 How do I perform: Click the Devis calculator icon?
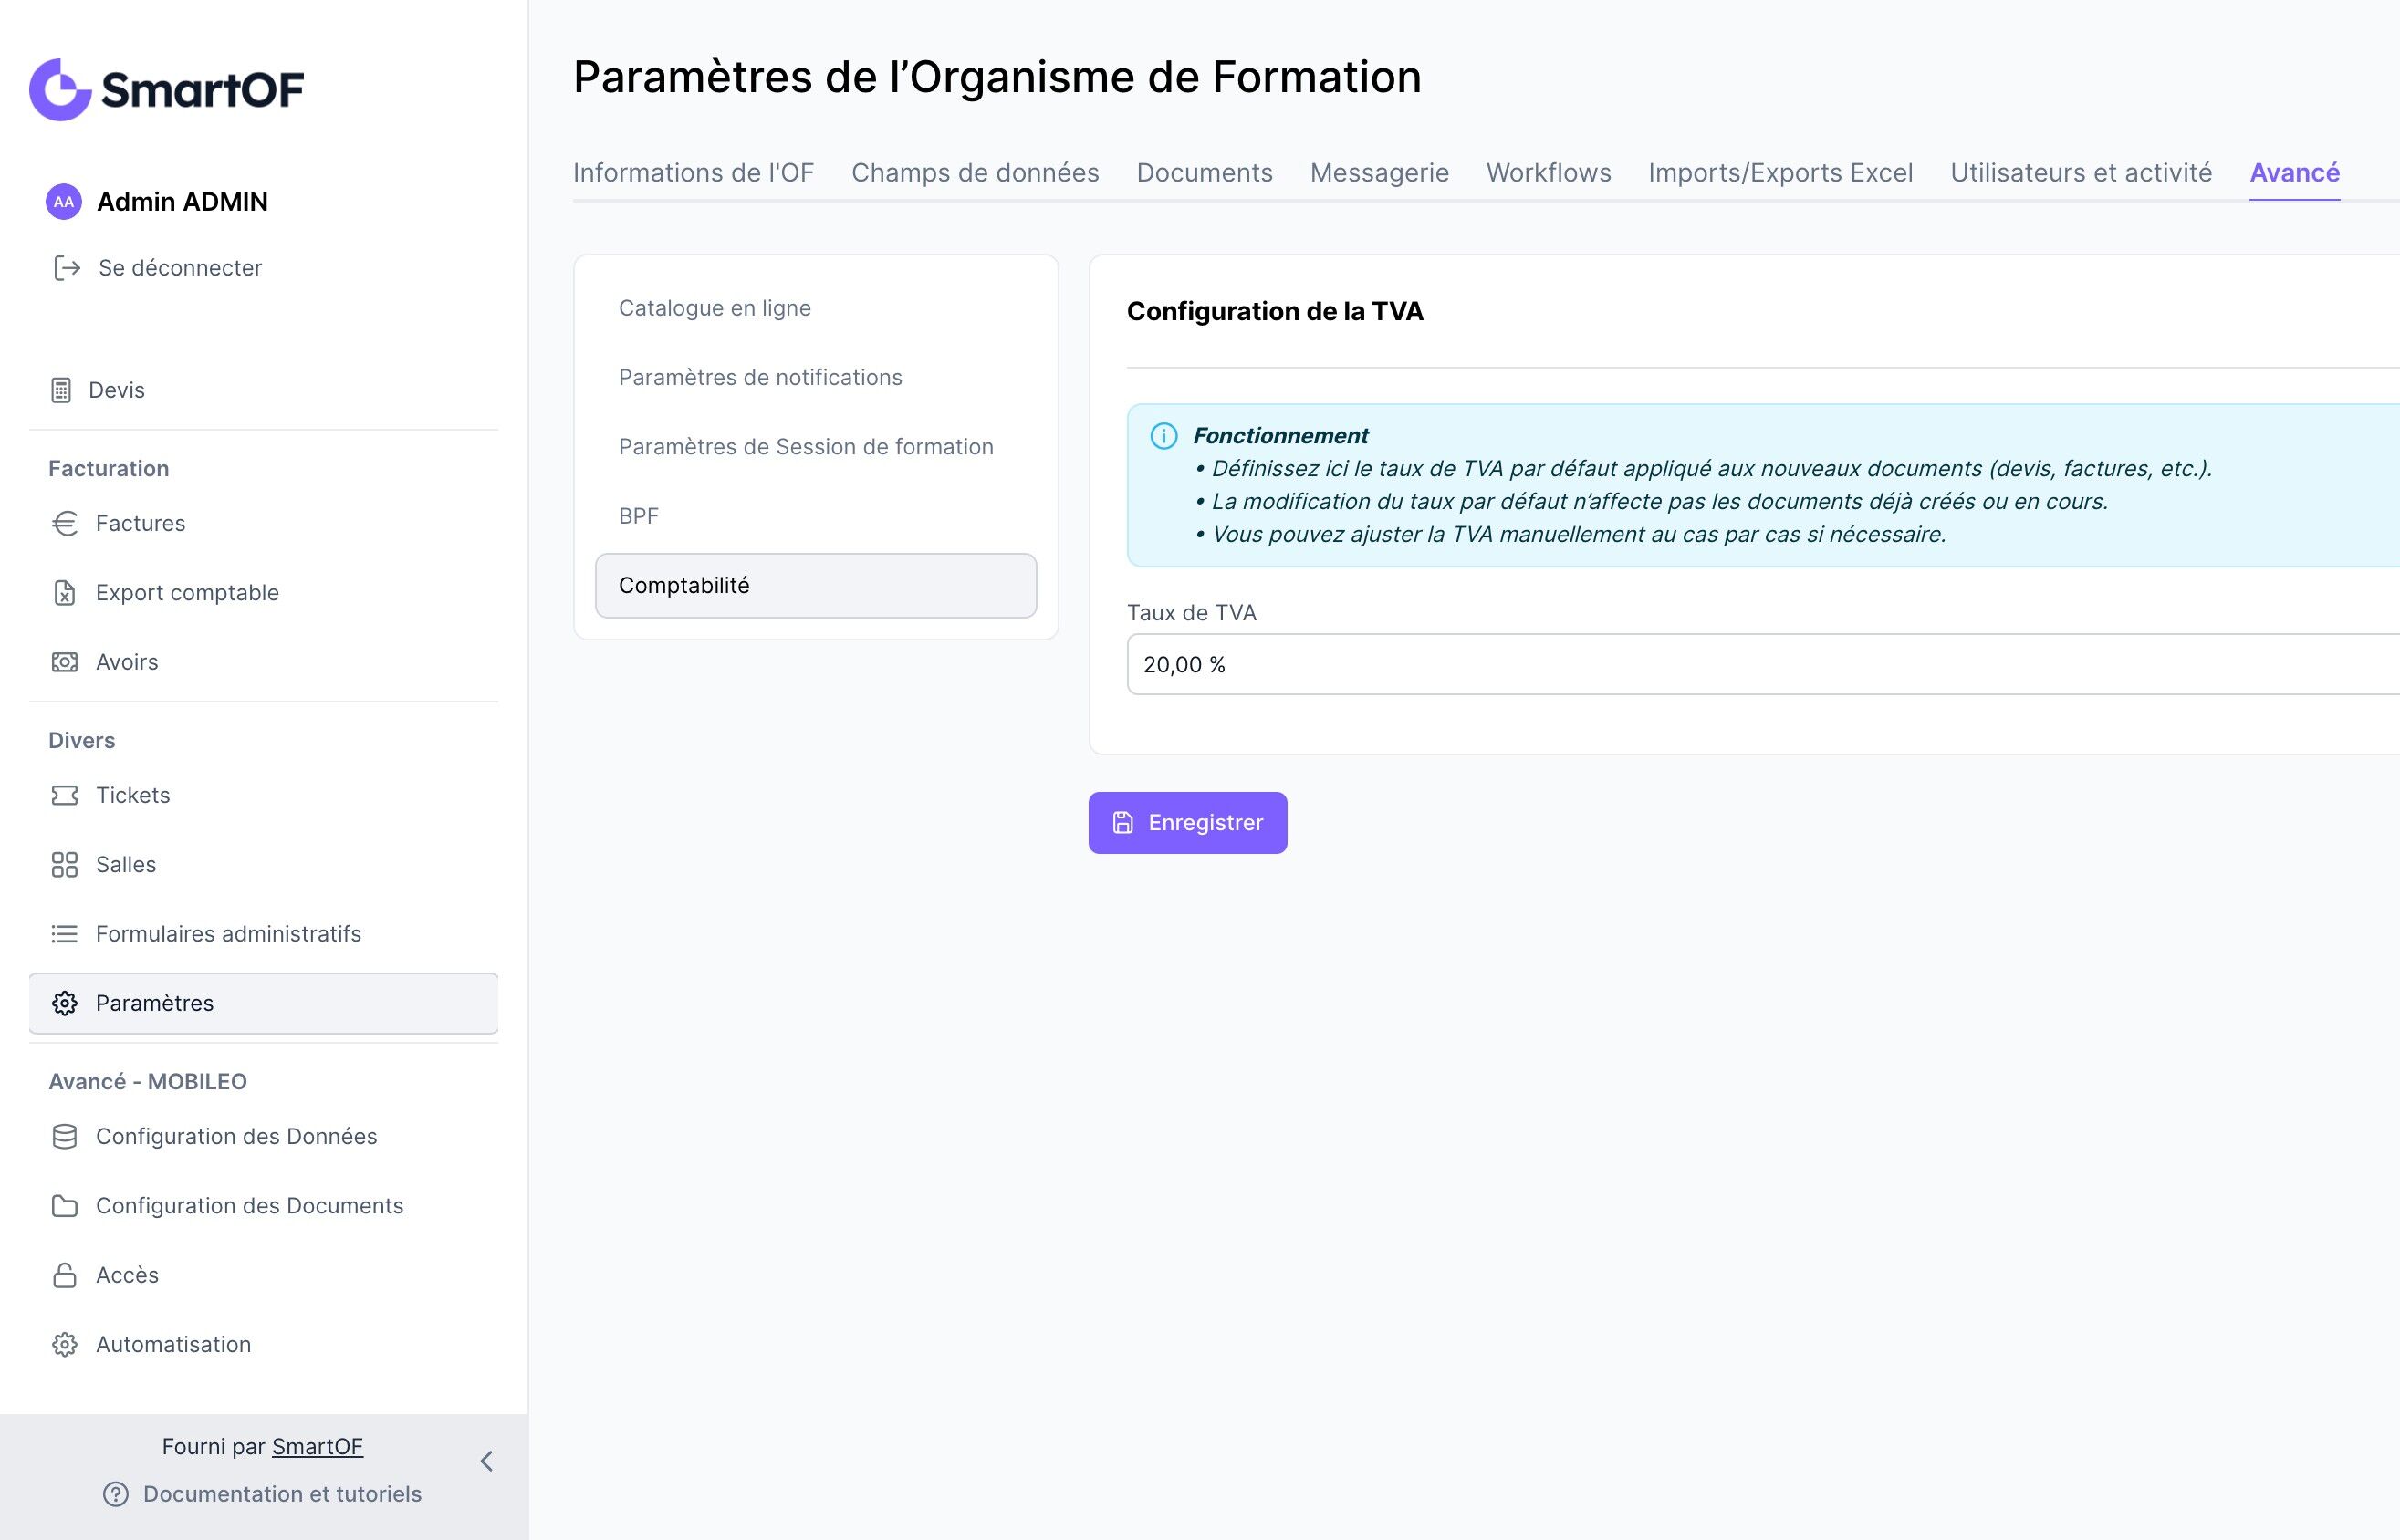[x=61, y=390]
